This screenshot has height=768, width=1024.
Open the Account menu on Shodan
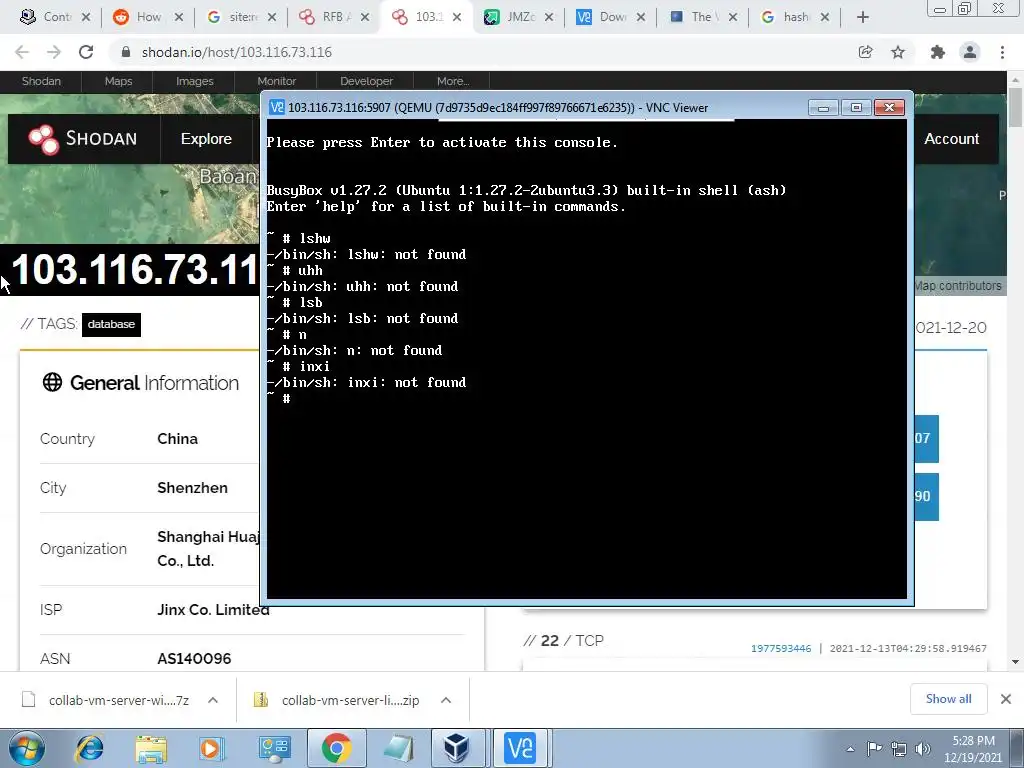(952, 139)
